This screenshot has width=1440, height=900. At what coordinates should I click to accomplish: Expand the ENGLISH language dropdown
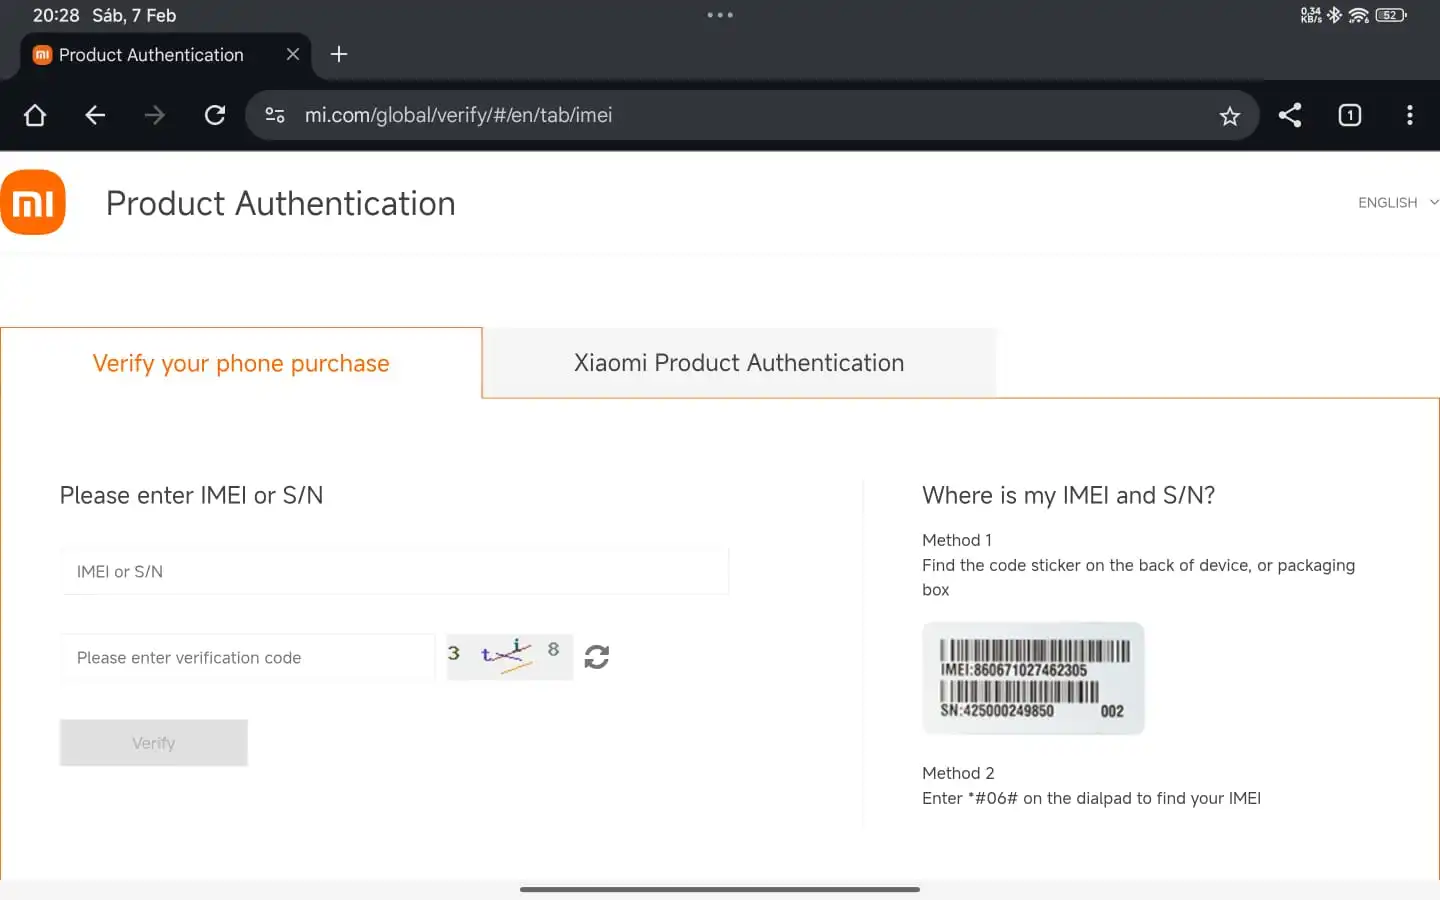(1398, 202)
